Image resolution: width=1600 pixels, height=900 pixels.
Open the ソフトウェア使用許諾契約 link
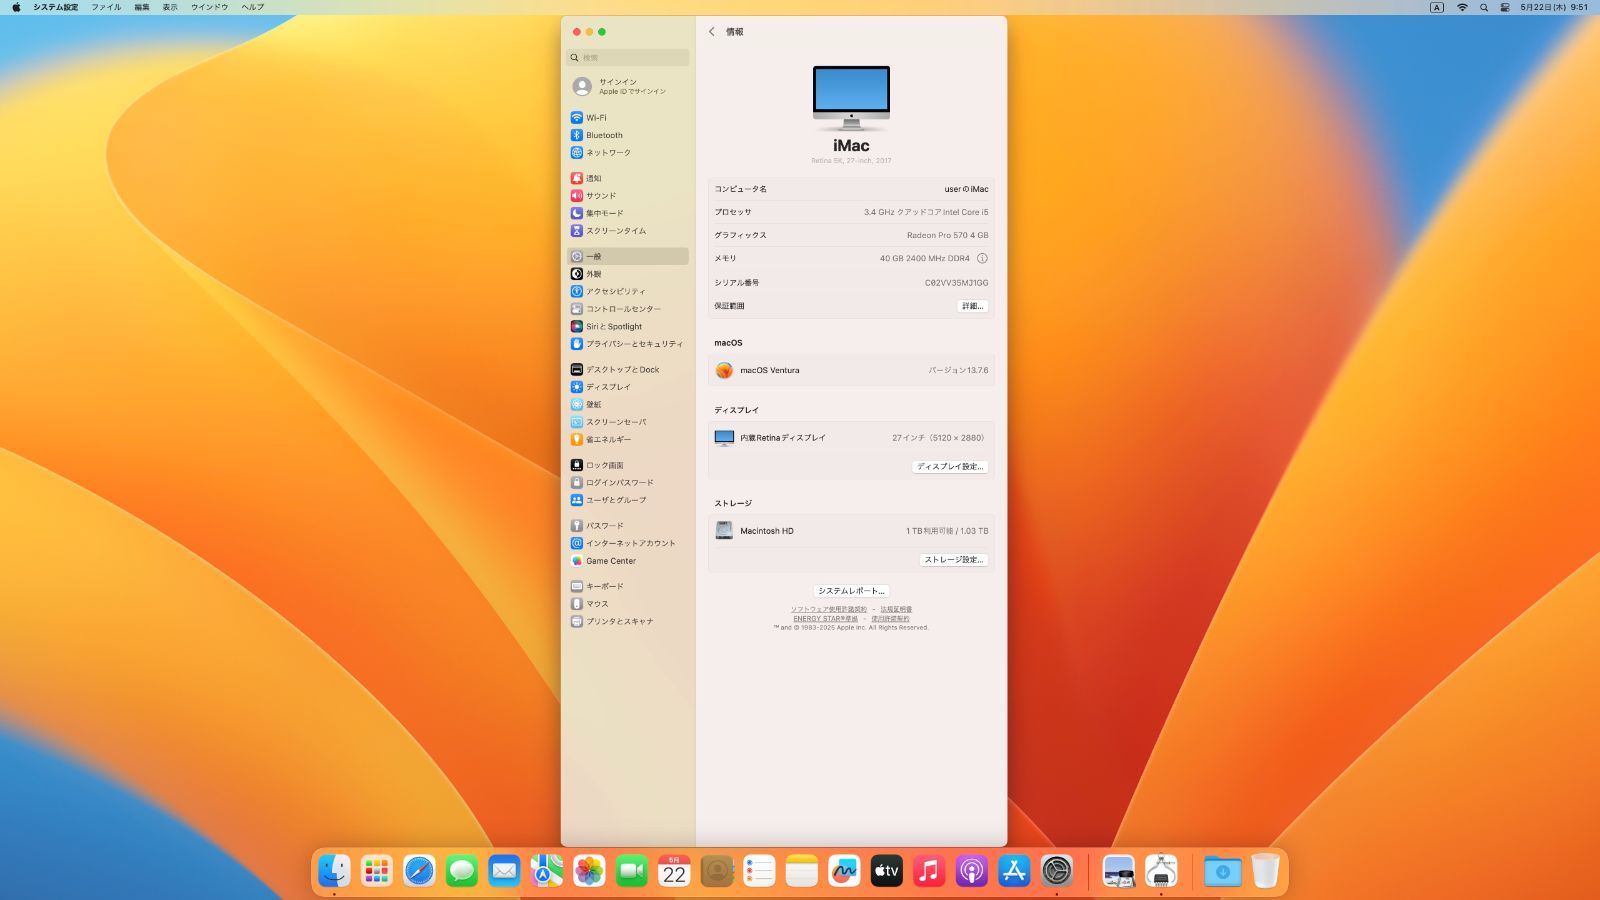(x=829, y=609)
